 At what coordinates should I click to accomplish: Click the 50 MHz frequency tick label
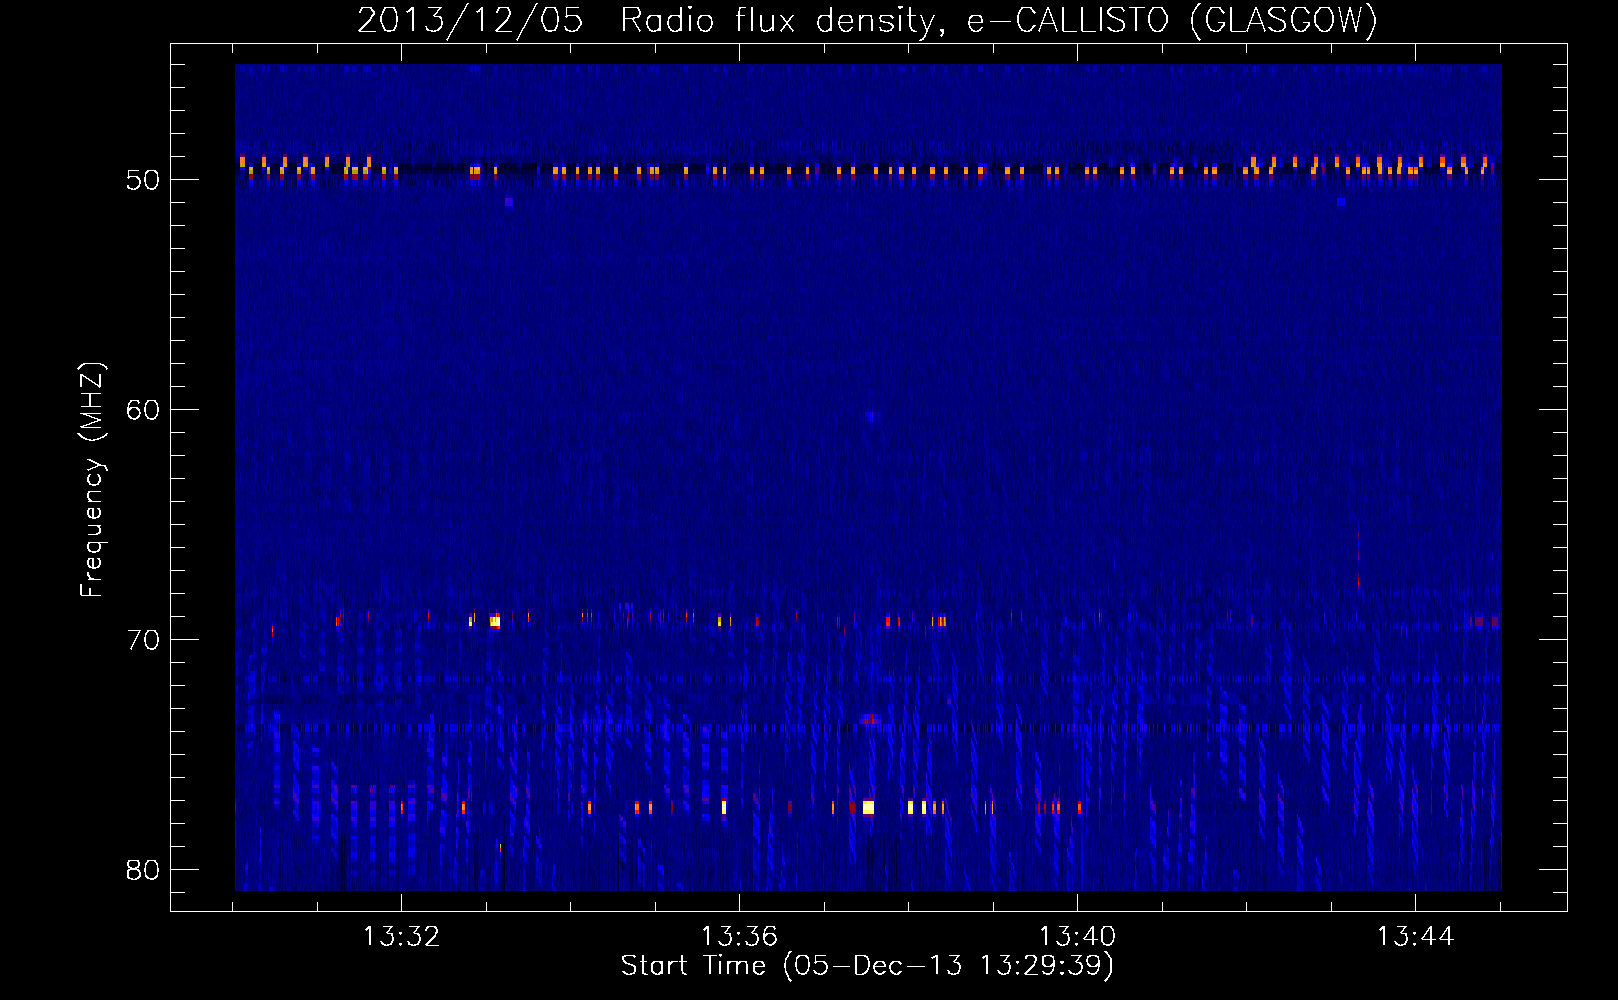[143, 180]
